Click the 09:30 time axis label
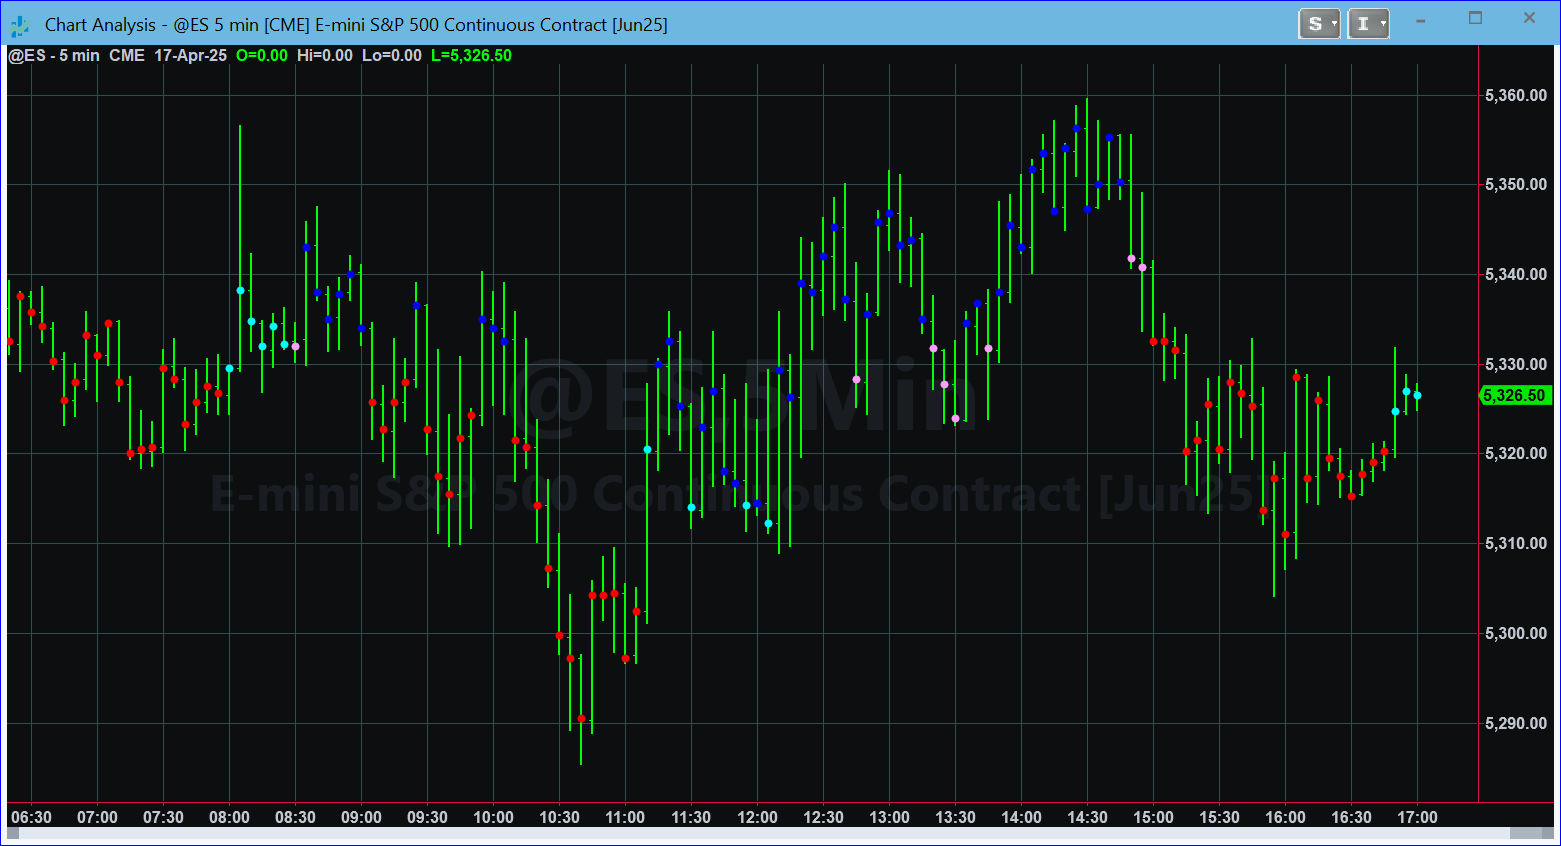 pyautogui.click(x=427, y=817)
